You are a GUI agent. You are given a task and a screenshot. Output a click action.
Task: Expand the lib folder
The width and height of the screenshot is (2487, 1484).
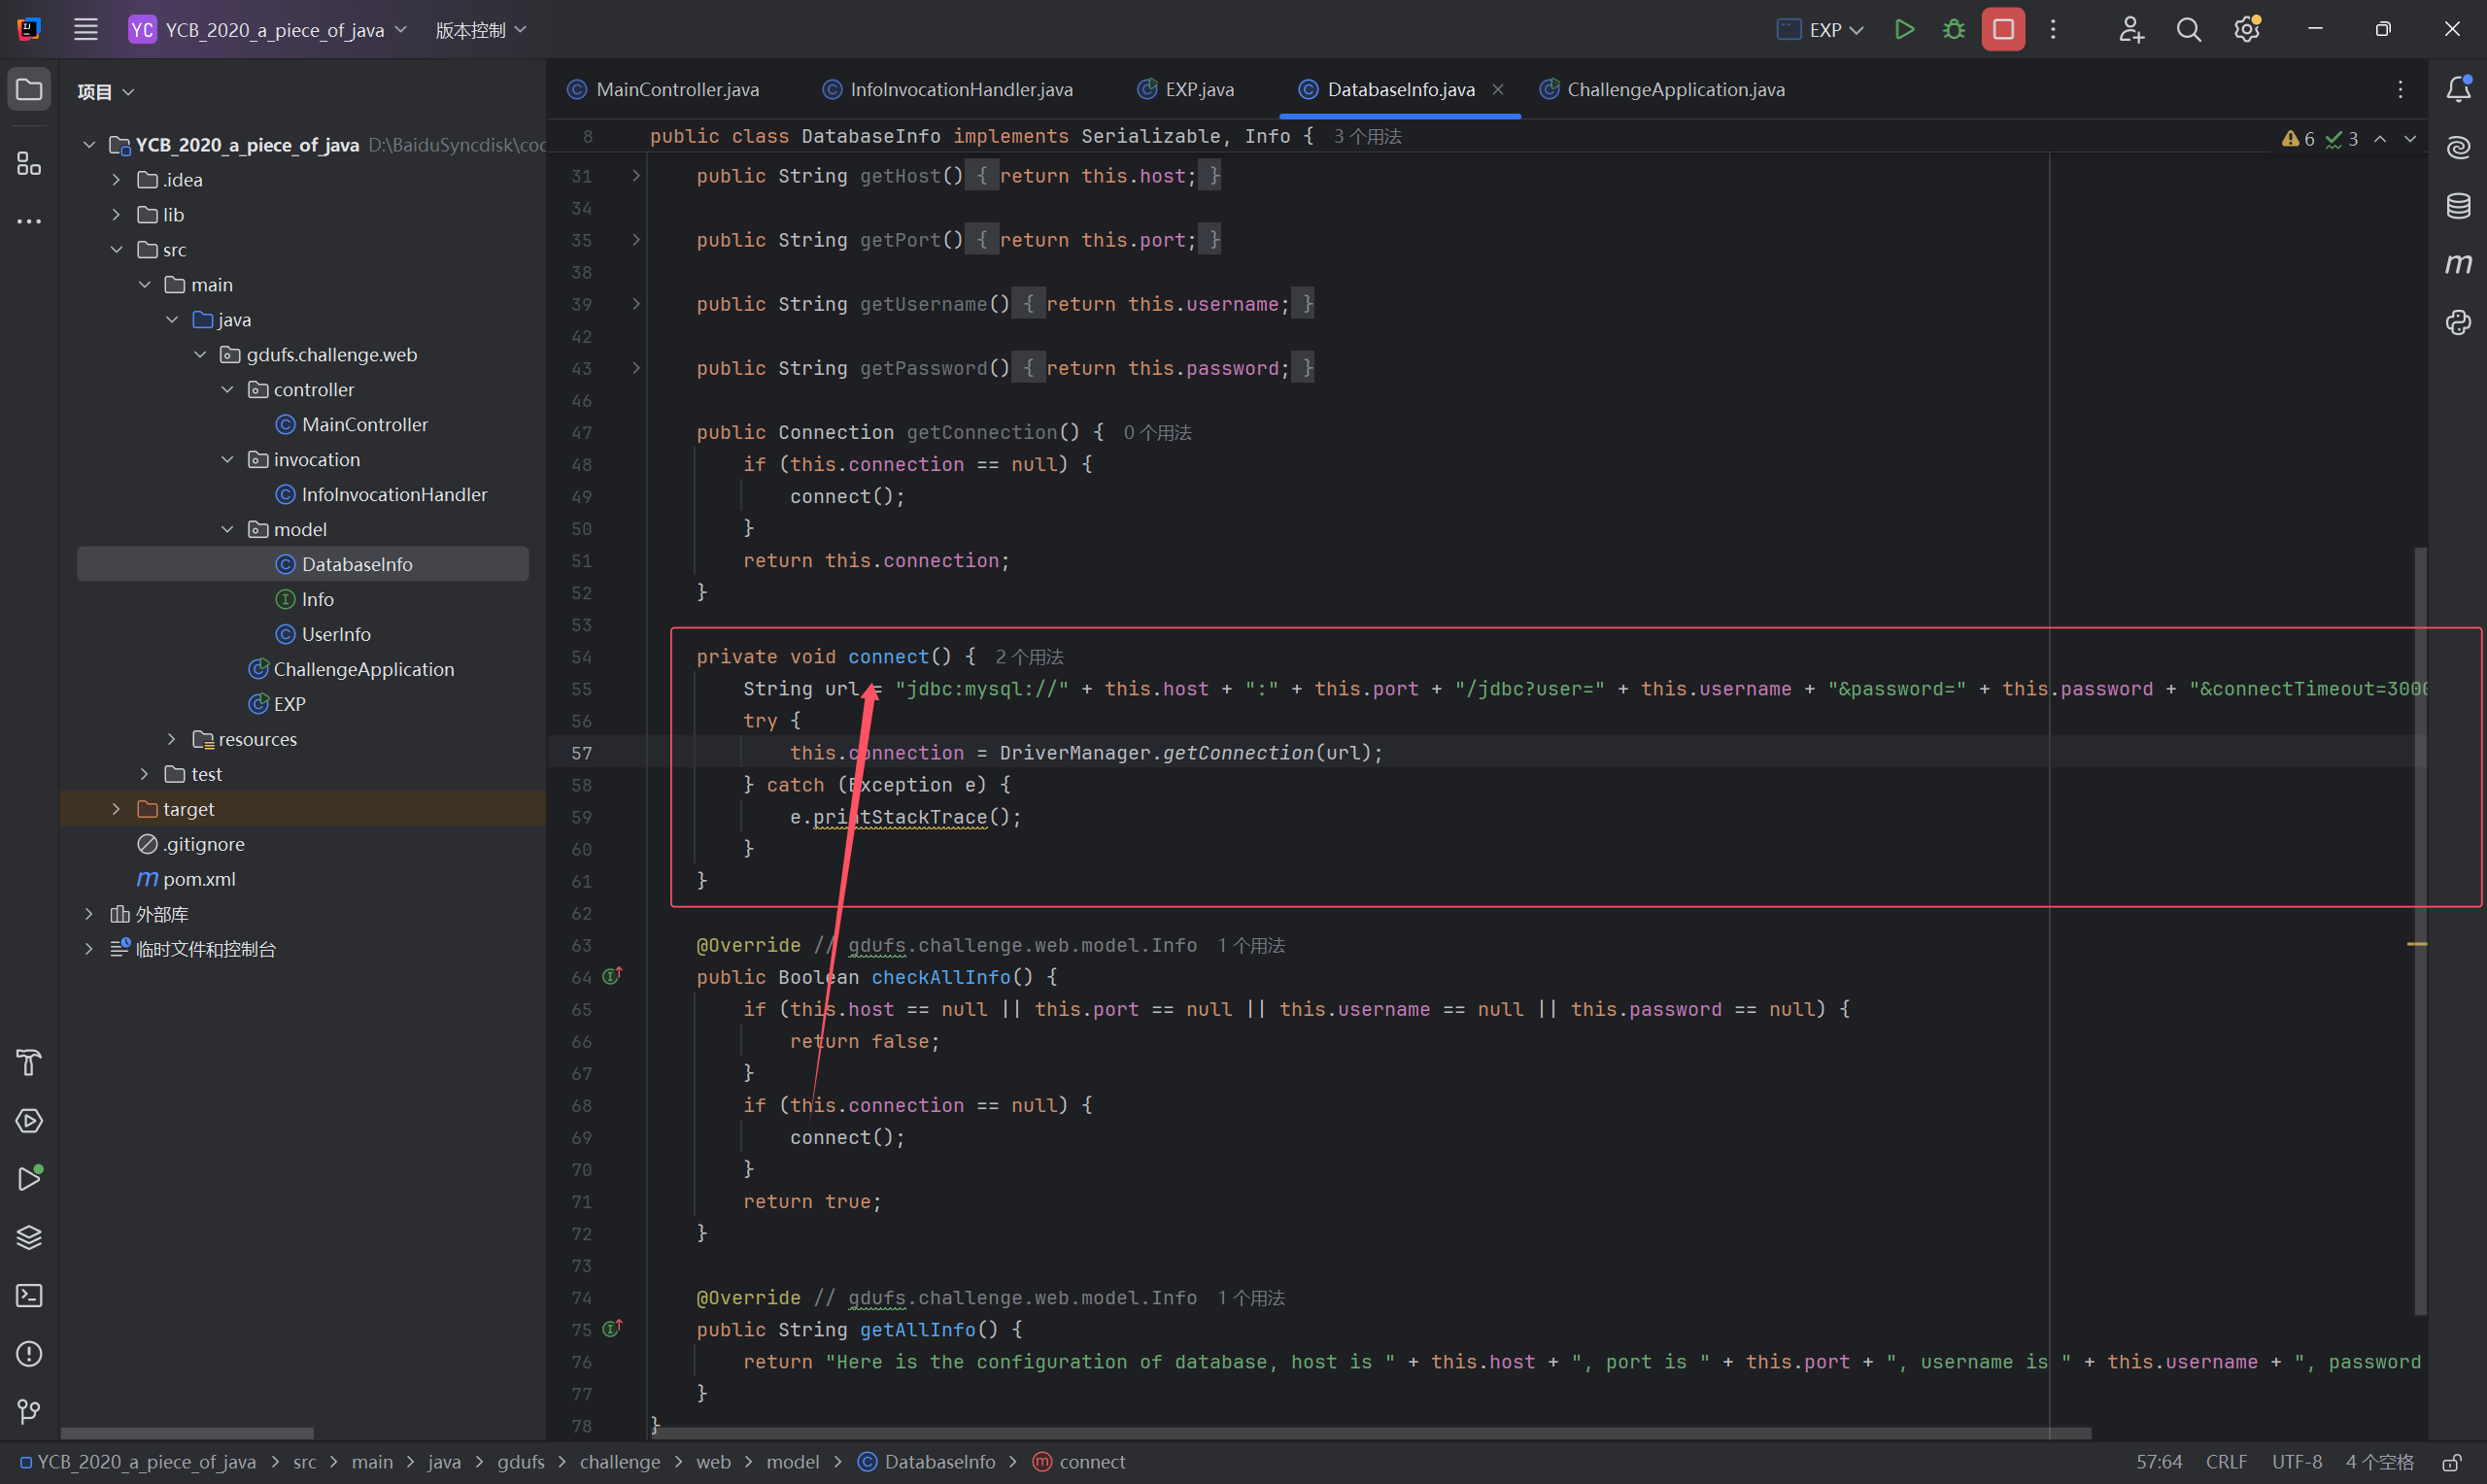click(116, 215)
